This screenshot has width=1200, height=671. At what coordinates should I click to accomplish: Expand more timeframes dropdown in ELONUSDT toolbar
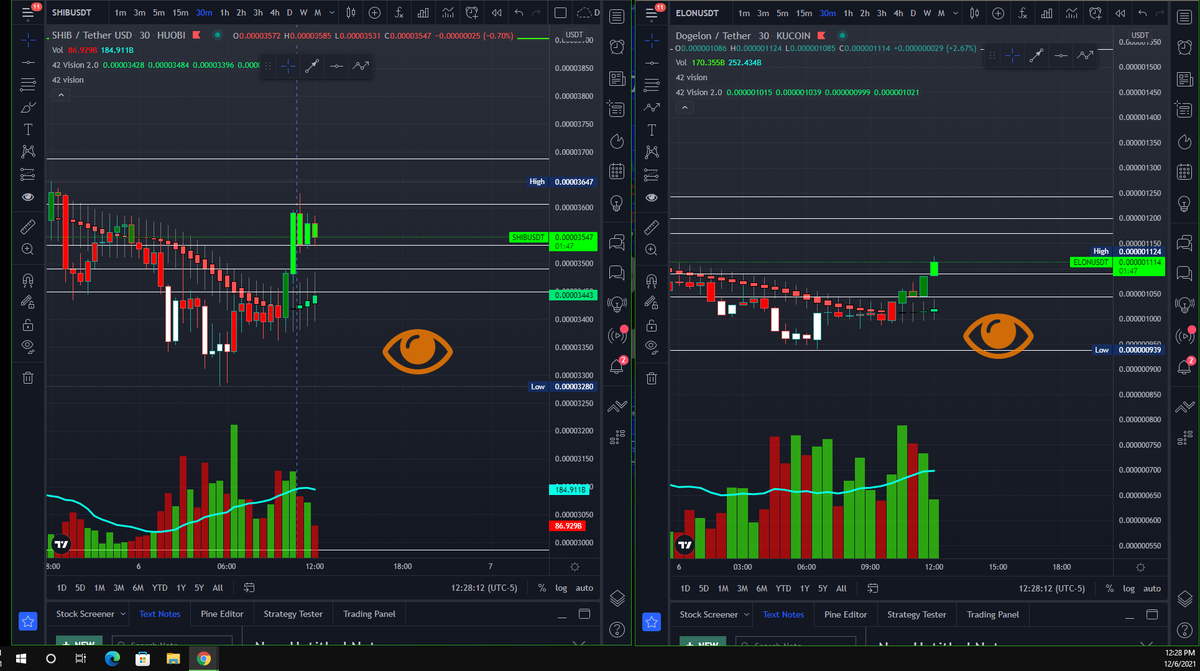[955, 13]
